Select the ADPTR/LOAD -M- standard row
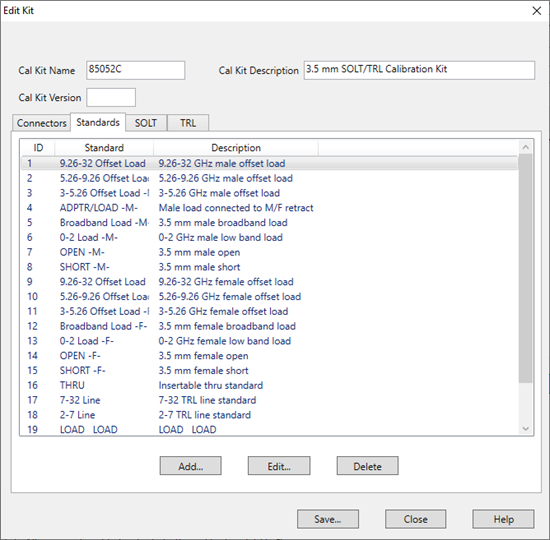 269,208
